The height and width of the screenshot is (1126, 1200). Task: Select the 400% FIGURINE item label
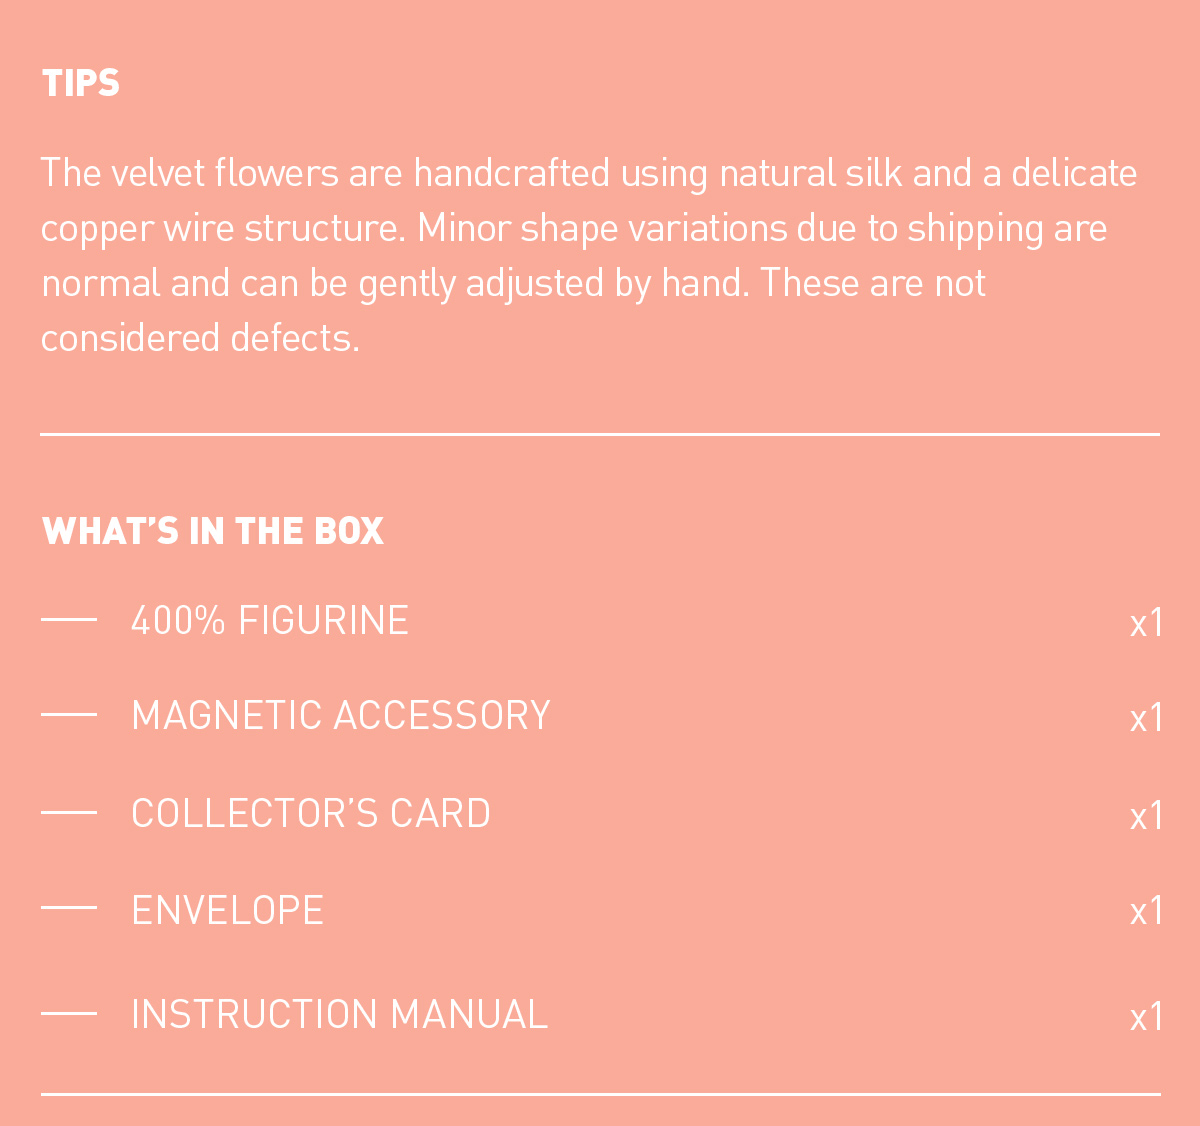[270, 621]
